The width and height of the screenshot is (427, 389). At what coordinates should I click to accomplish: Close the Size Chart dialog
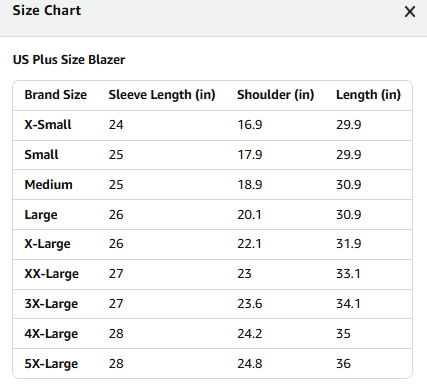(x=410, y=12)
